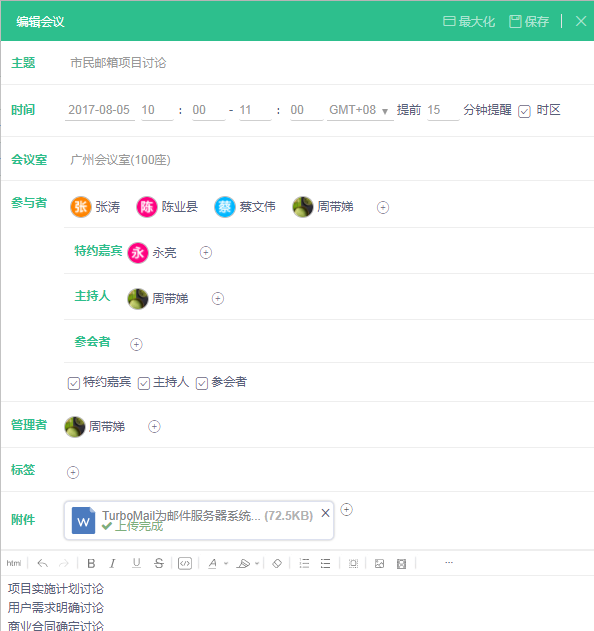Redo the last edit

[64, 563]
